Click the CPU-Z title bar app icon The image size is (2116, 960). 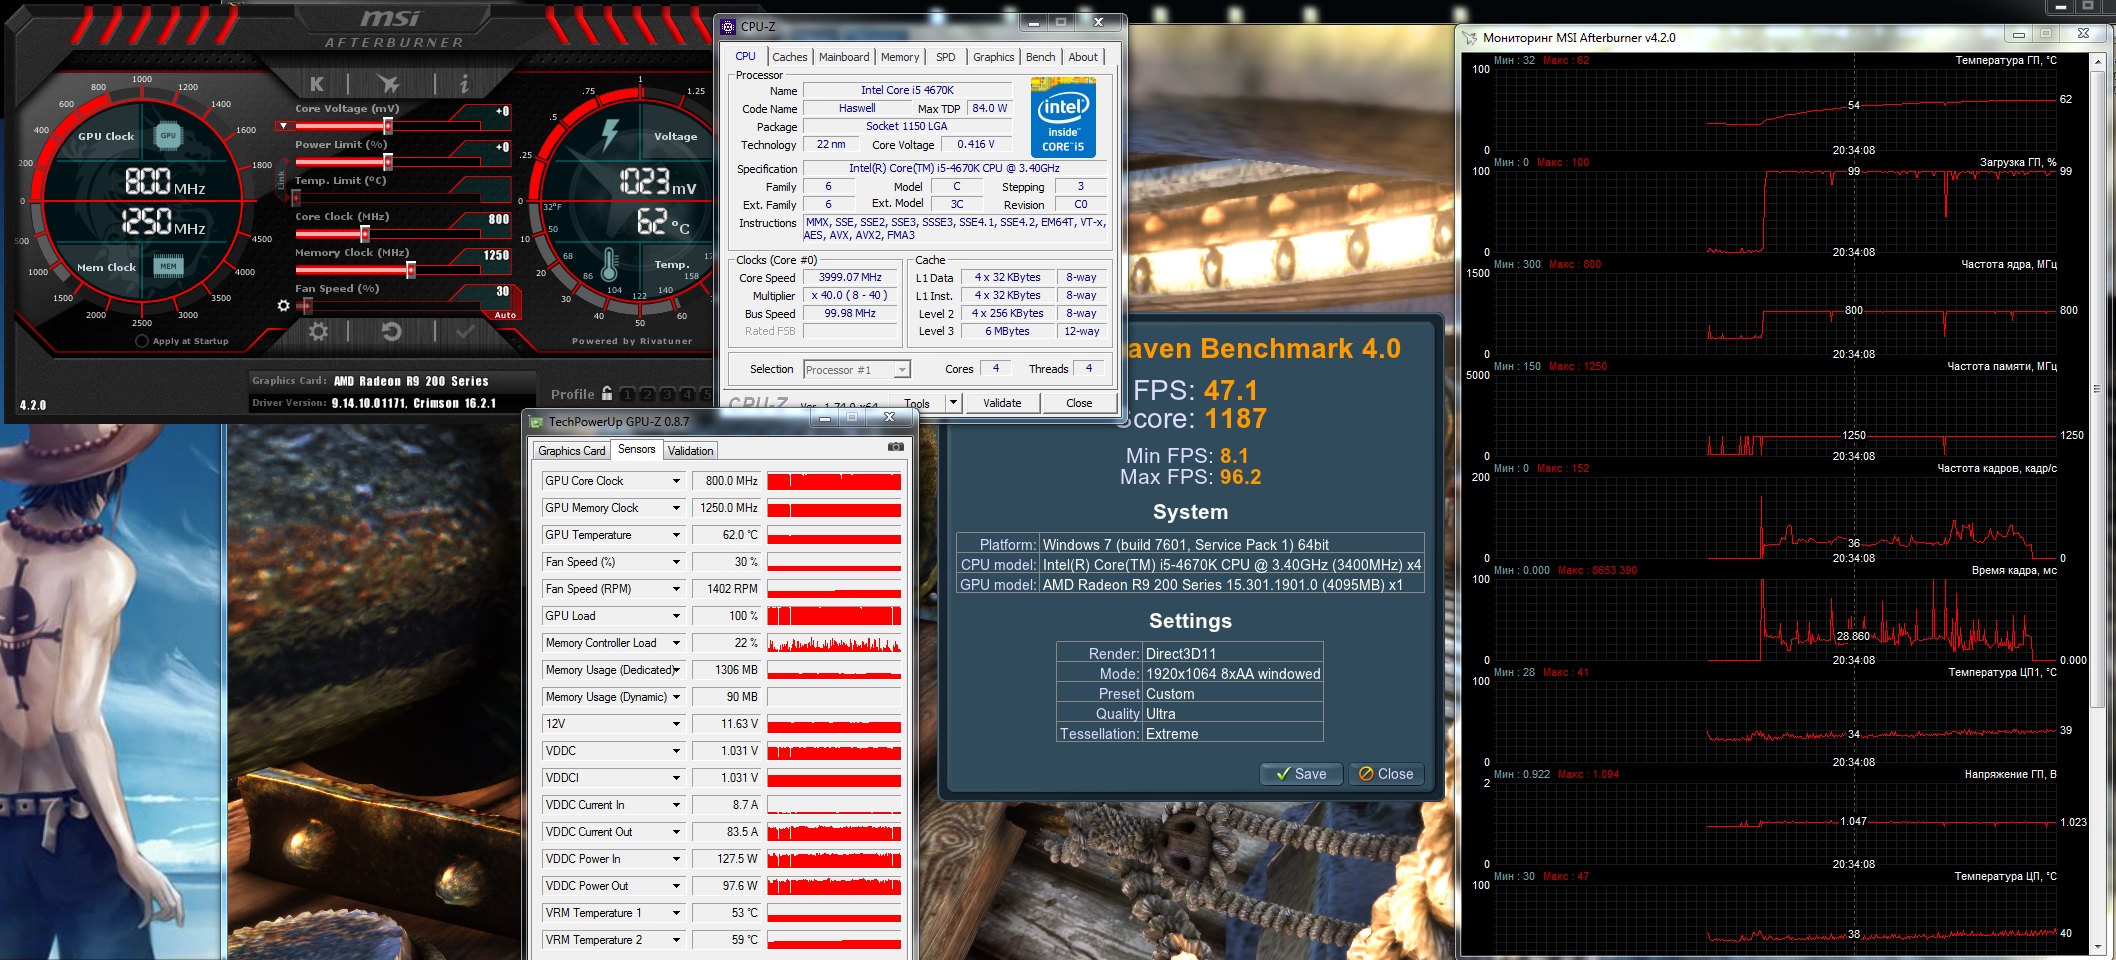coord(728,26)
